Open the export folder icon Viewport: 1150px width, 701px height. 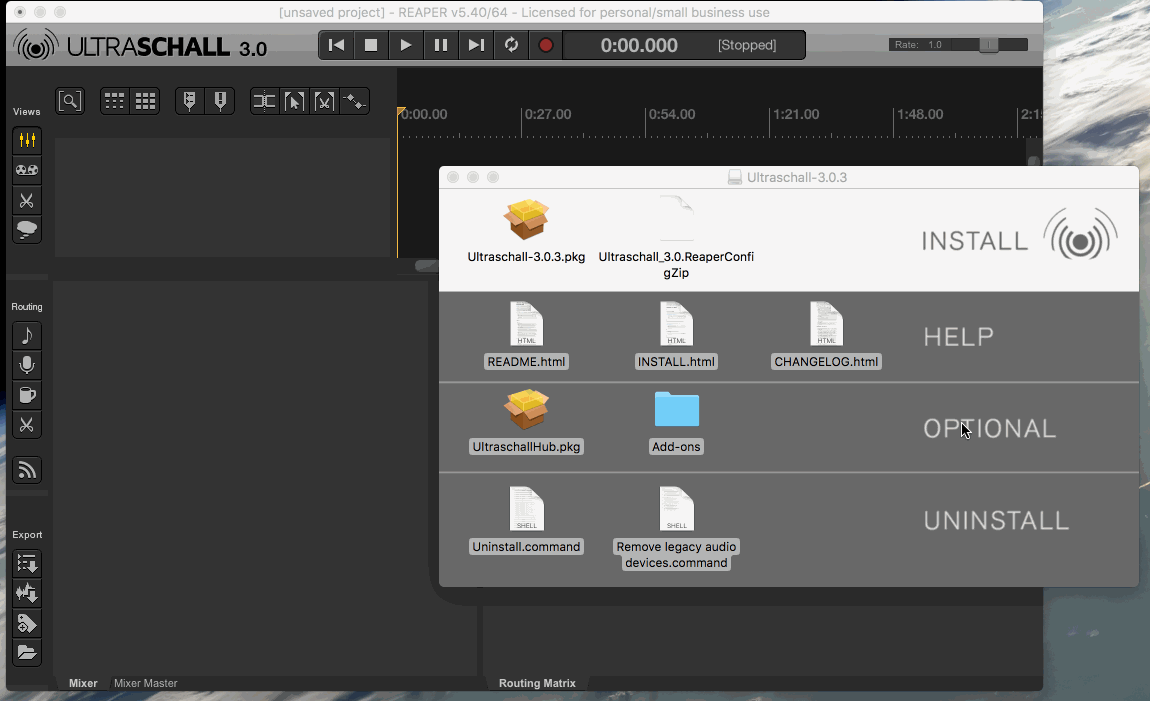(x=27, y=653)
